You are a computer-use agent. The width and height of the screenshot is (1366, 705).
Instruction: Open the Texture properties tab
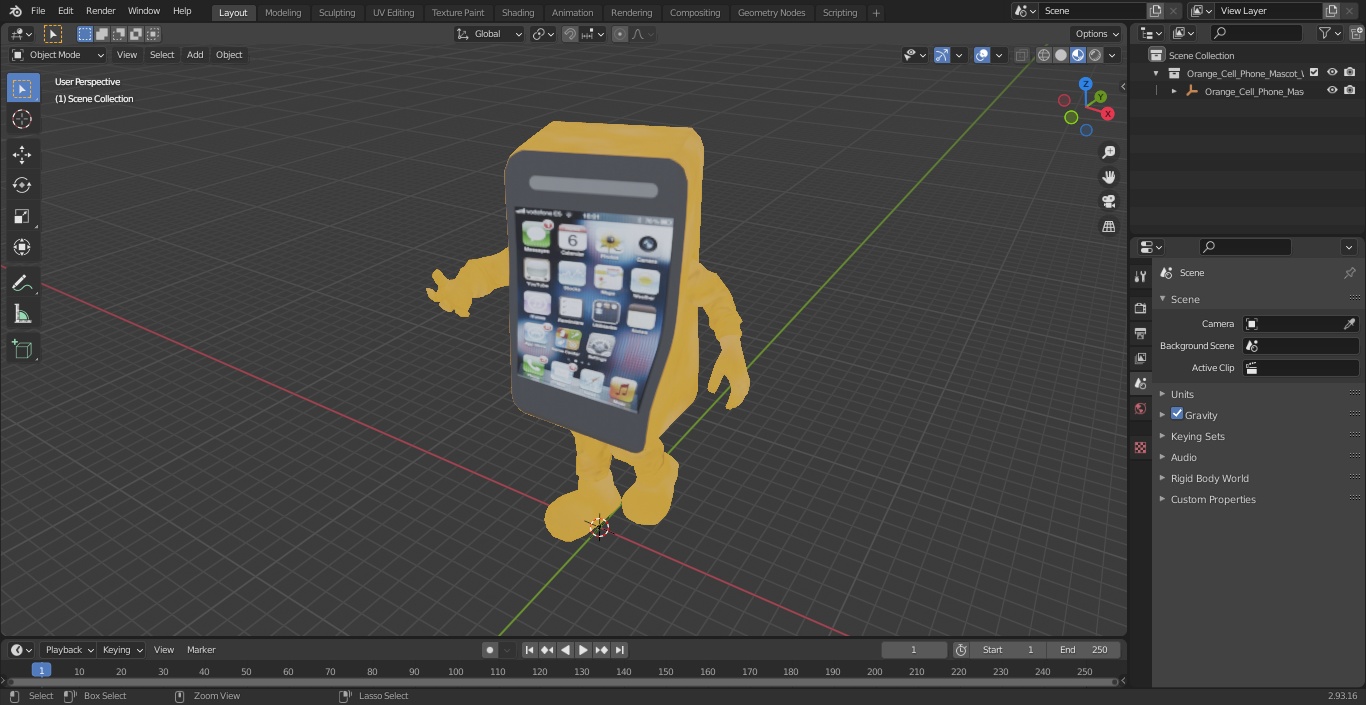point(1140,447)
